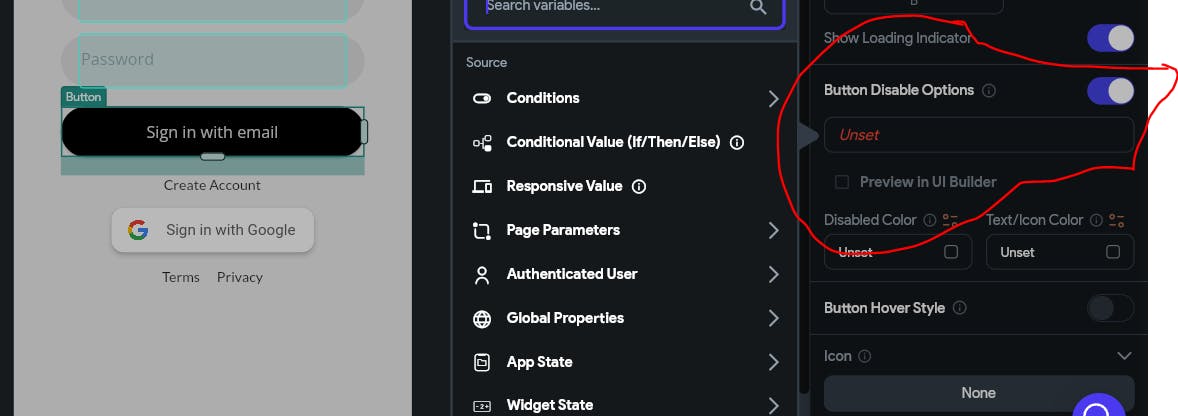This screenshot has height=416, width=1178.
Task: Check the Preview in UI Builder checkbox
Action: 842,182
